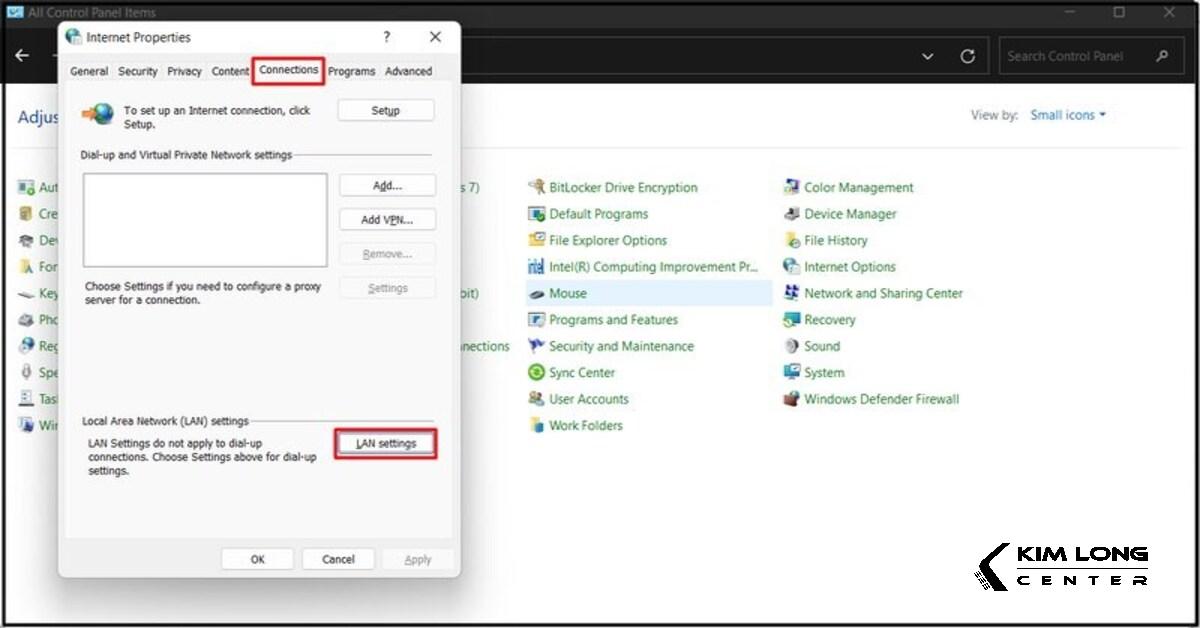1200x628 pixels.
Task: Refresh the Control Panel view
Action: click(967, 57)
